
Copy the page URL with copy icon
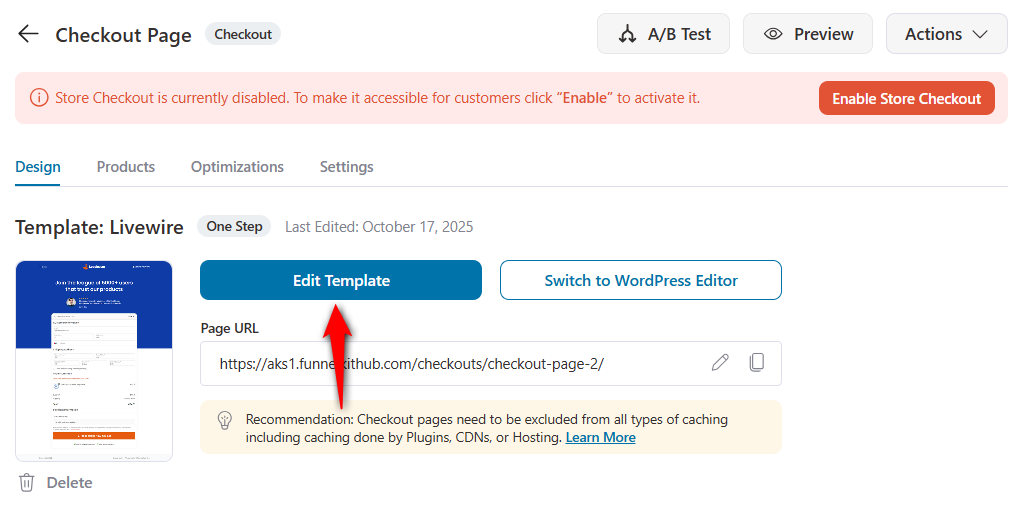pyautogui.click(x=757, y=363)
